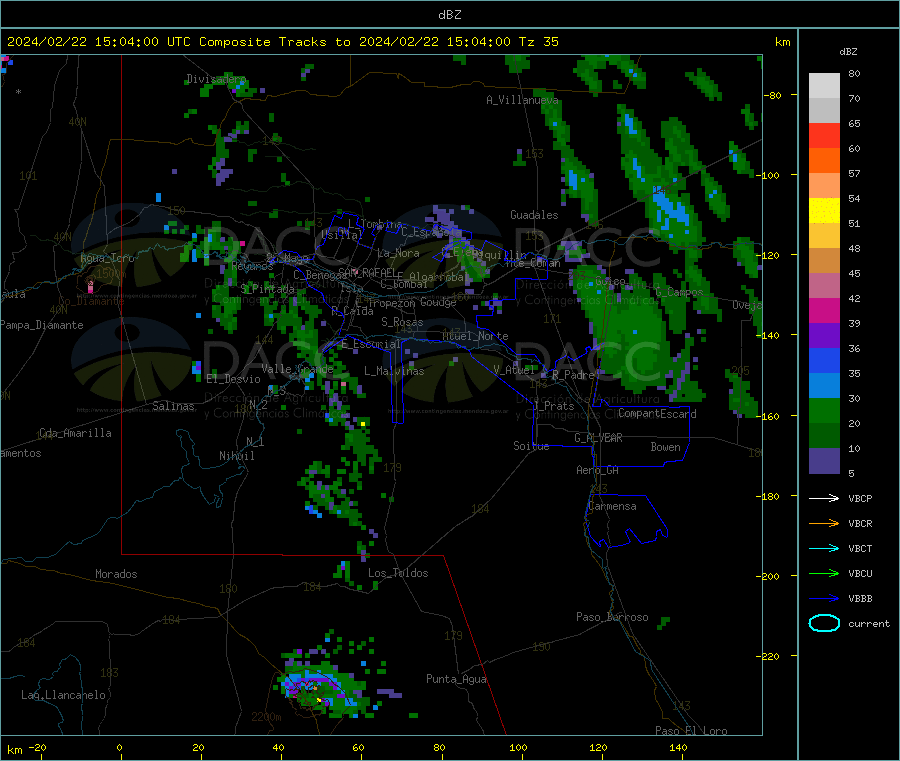Select the light blue swatch above 30
This screenshot has height=761, width=900.
(824, 386)
